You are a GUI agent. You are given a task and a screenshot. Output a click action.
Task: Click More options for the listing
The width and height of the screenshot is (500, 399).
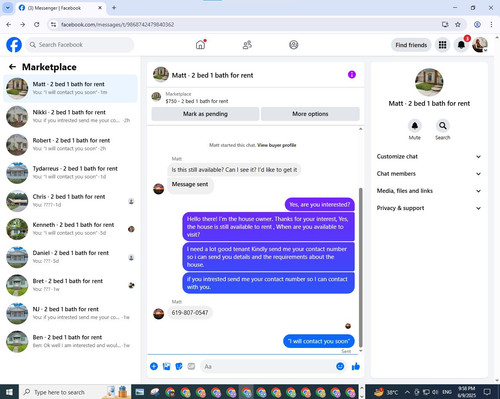click(310, 114)
